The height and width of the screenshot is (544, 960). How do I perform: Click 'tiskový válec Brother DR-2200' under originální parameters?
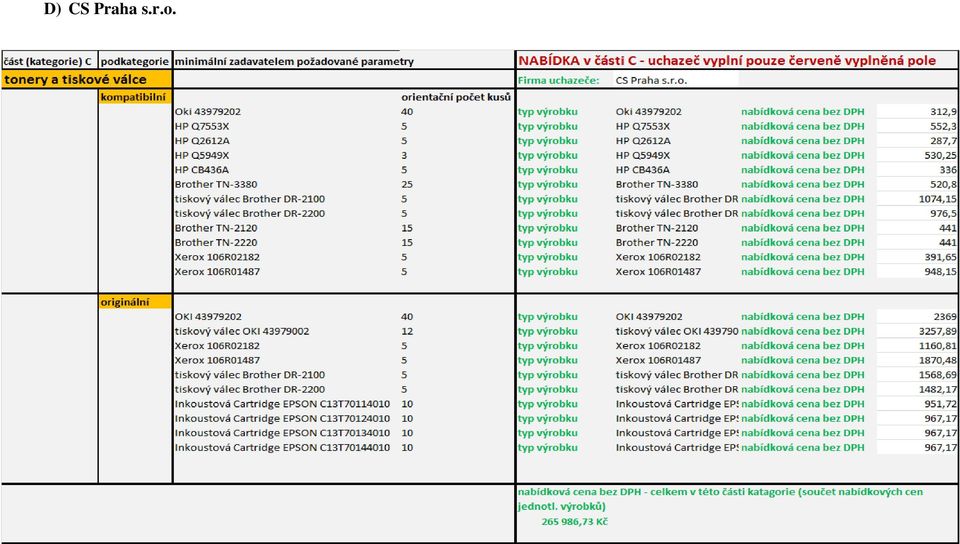(x=250, y=389)
